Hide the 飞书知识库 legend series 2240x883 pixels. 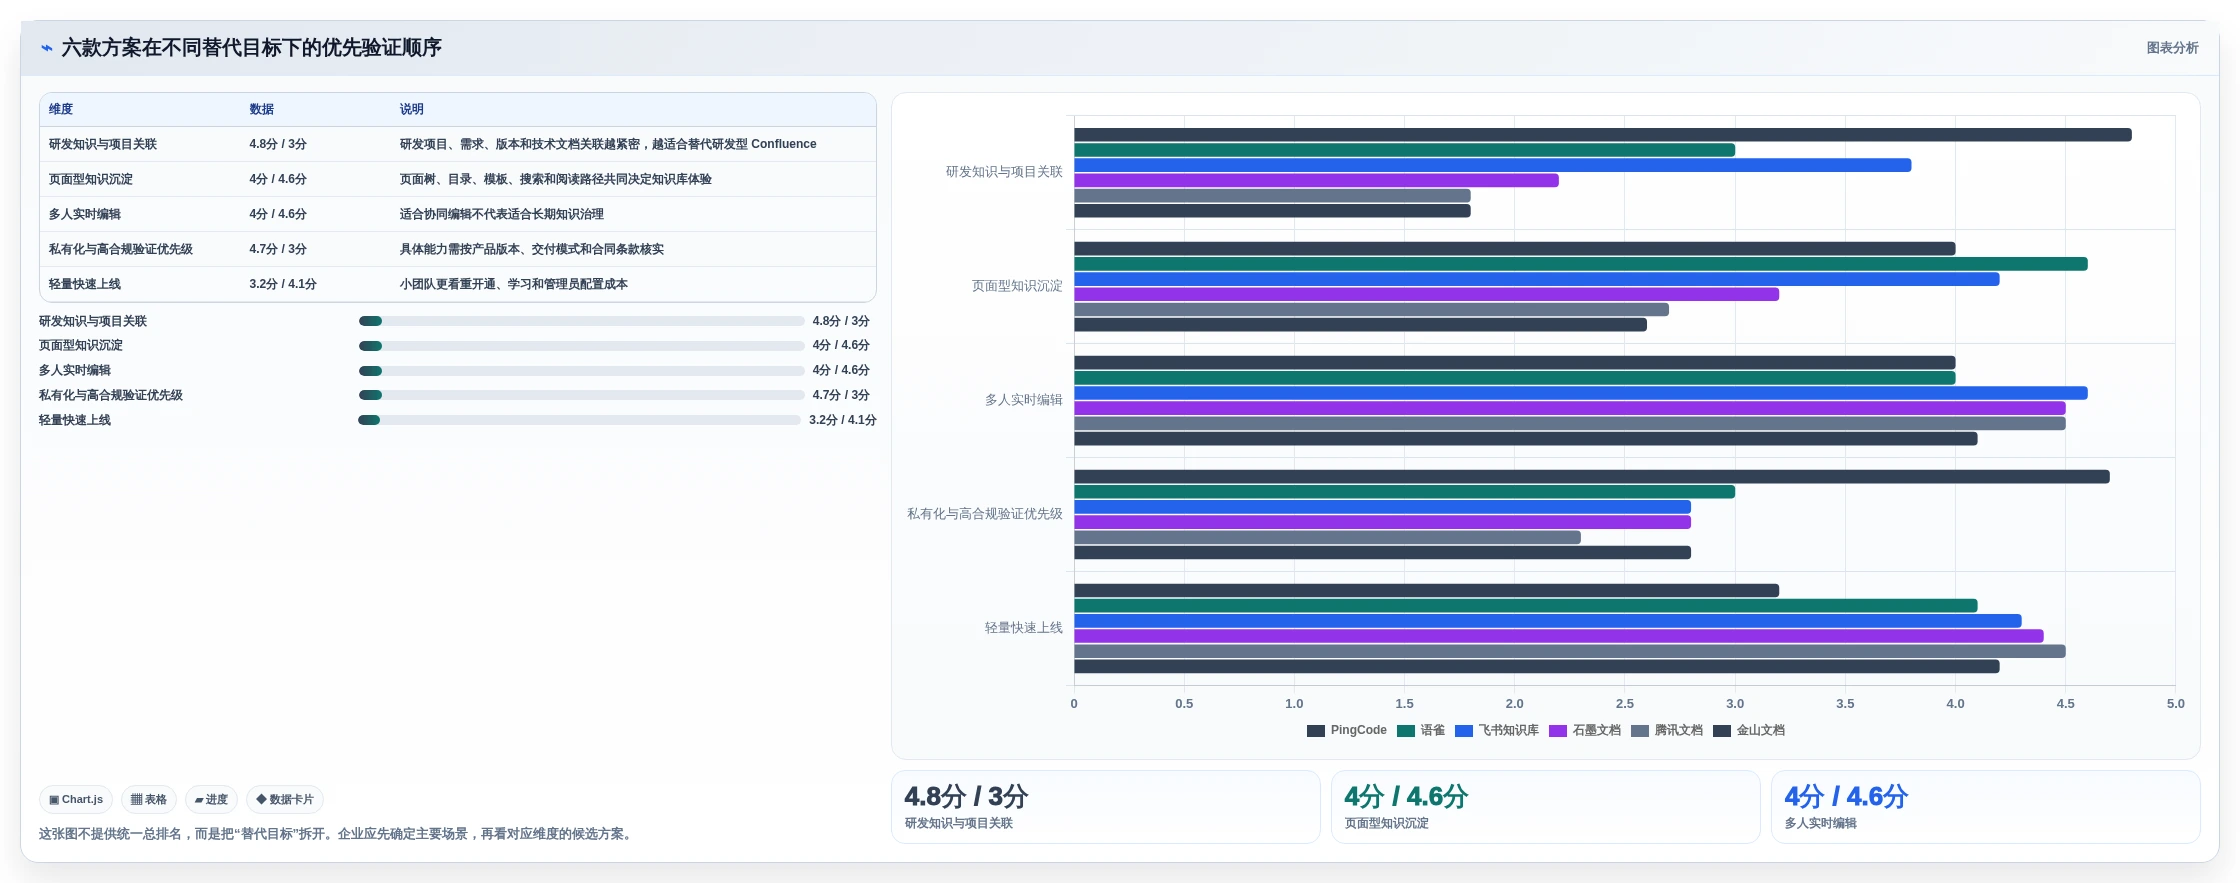[1497, 730]
